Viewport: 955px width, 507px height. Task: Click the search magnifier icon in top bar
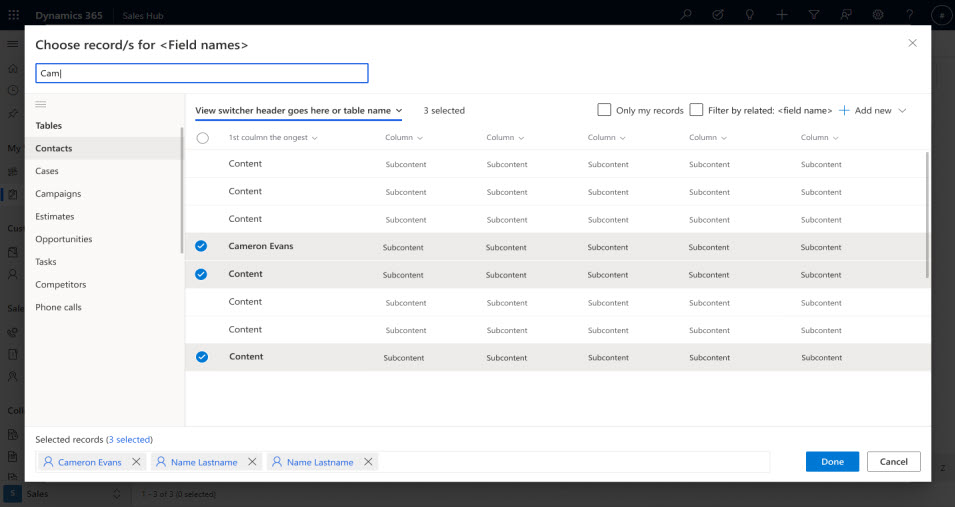[x=686, y=14]
